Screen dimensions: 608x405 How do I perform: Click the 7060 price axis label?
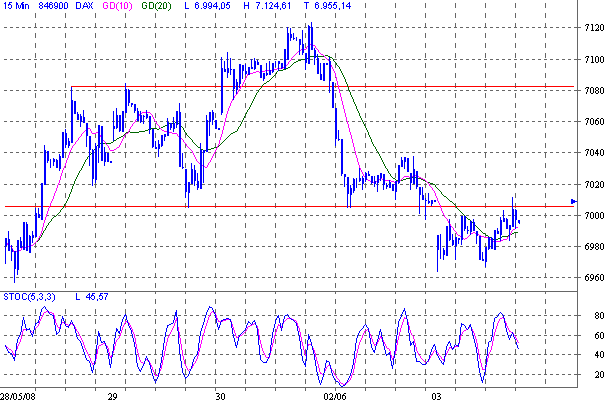pyautogui.click(x=594, y=122)
